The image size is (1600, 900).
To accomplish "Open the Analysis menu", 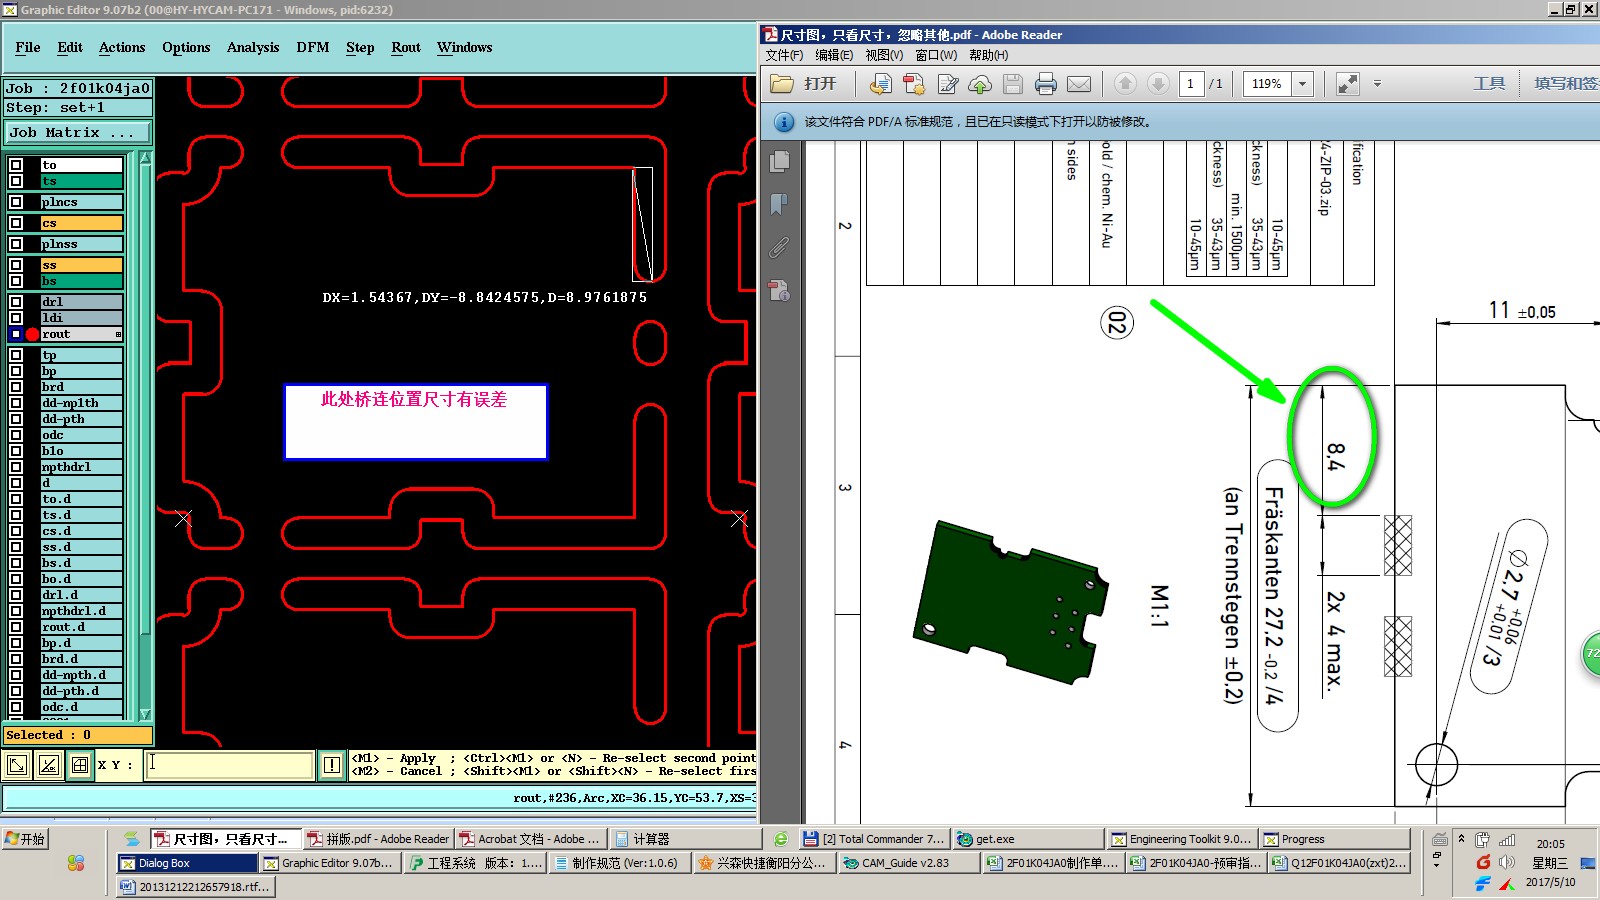I will point(253,47).
